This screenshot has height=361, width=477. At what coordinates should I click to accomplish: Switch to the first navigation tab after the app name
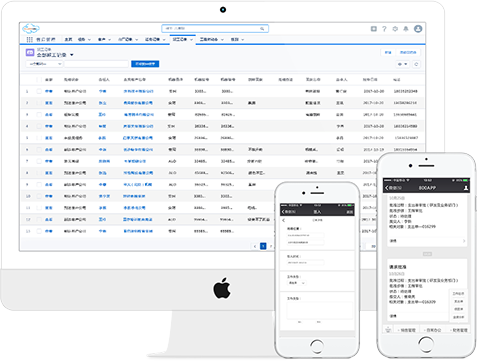pyautogui.click(x=68, y=39)
